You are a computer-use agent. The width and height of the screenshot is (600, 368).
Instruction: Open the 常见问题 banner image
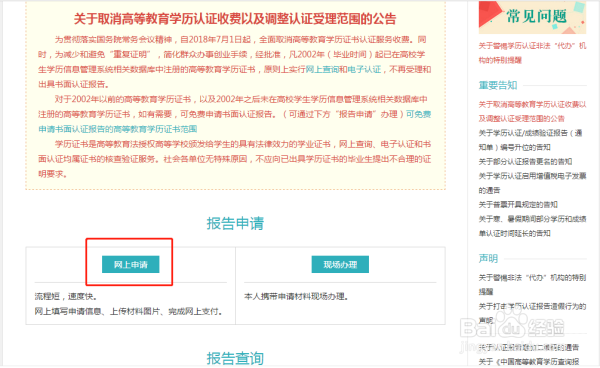click(532, 17)
